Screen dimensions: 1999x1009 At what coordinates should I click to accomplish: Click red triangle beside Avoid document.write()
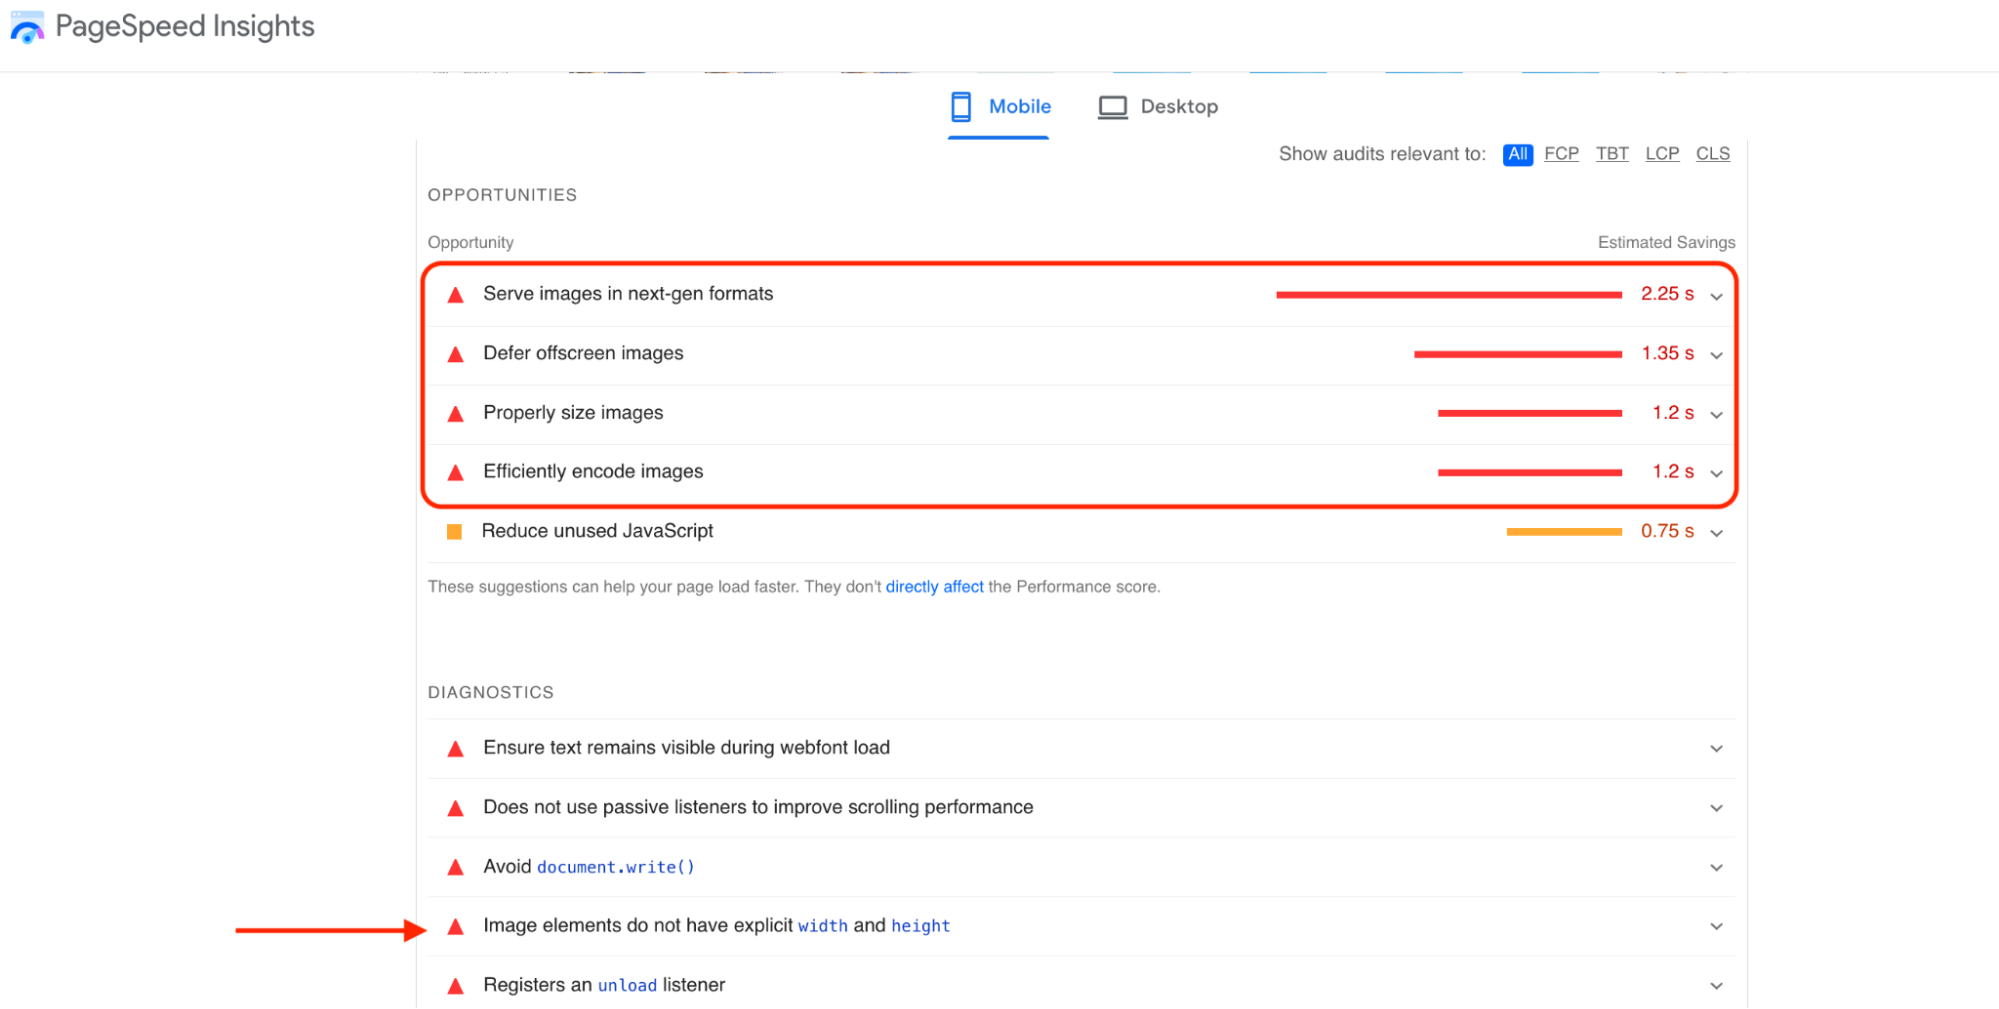pos(455,867)
